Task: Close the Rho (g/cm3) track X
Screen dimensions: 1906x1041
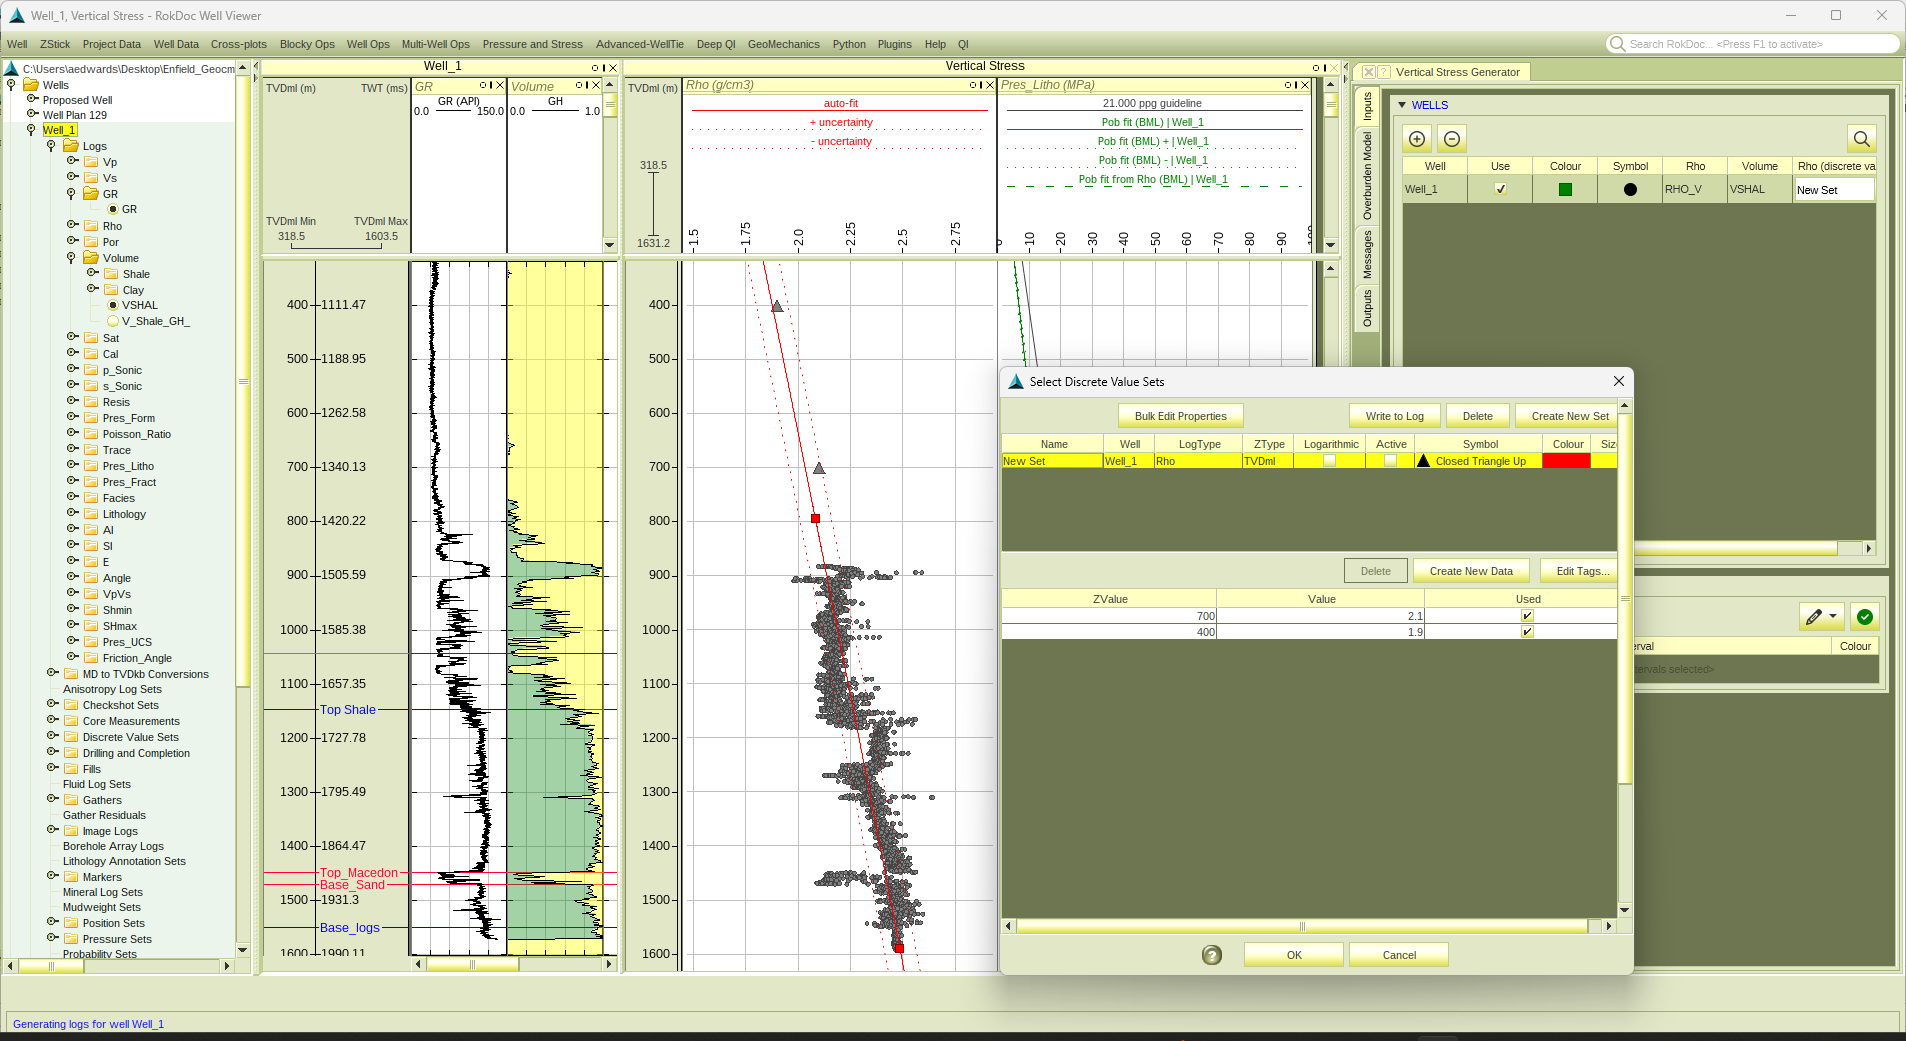Action: point(990,85)
